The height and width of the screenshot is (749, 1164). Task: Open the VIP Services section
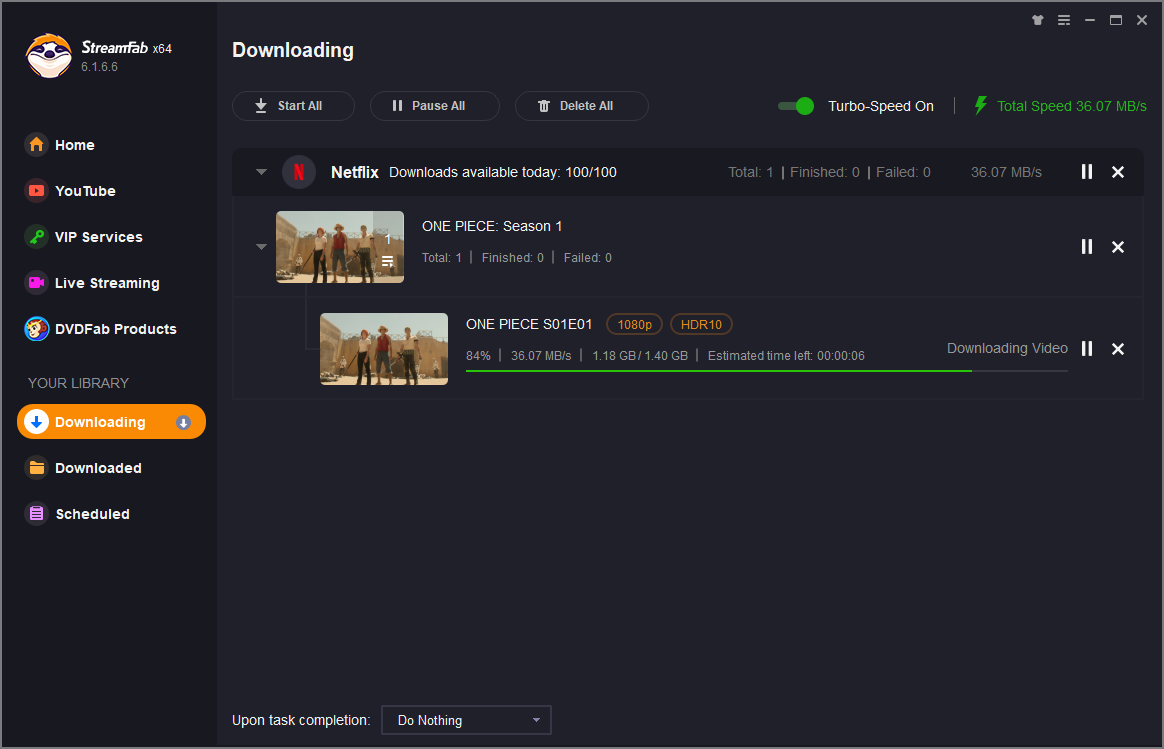click(x=98, y=237)
